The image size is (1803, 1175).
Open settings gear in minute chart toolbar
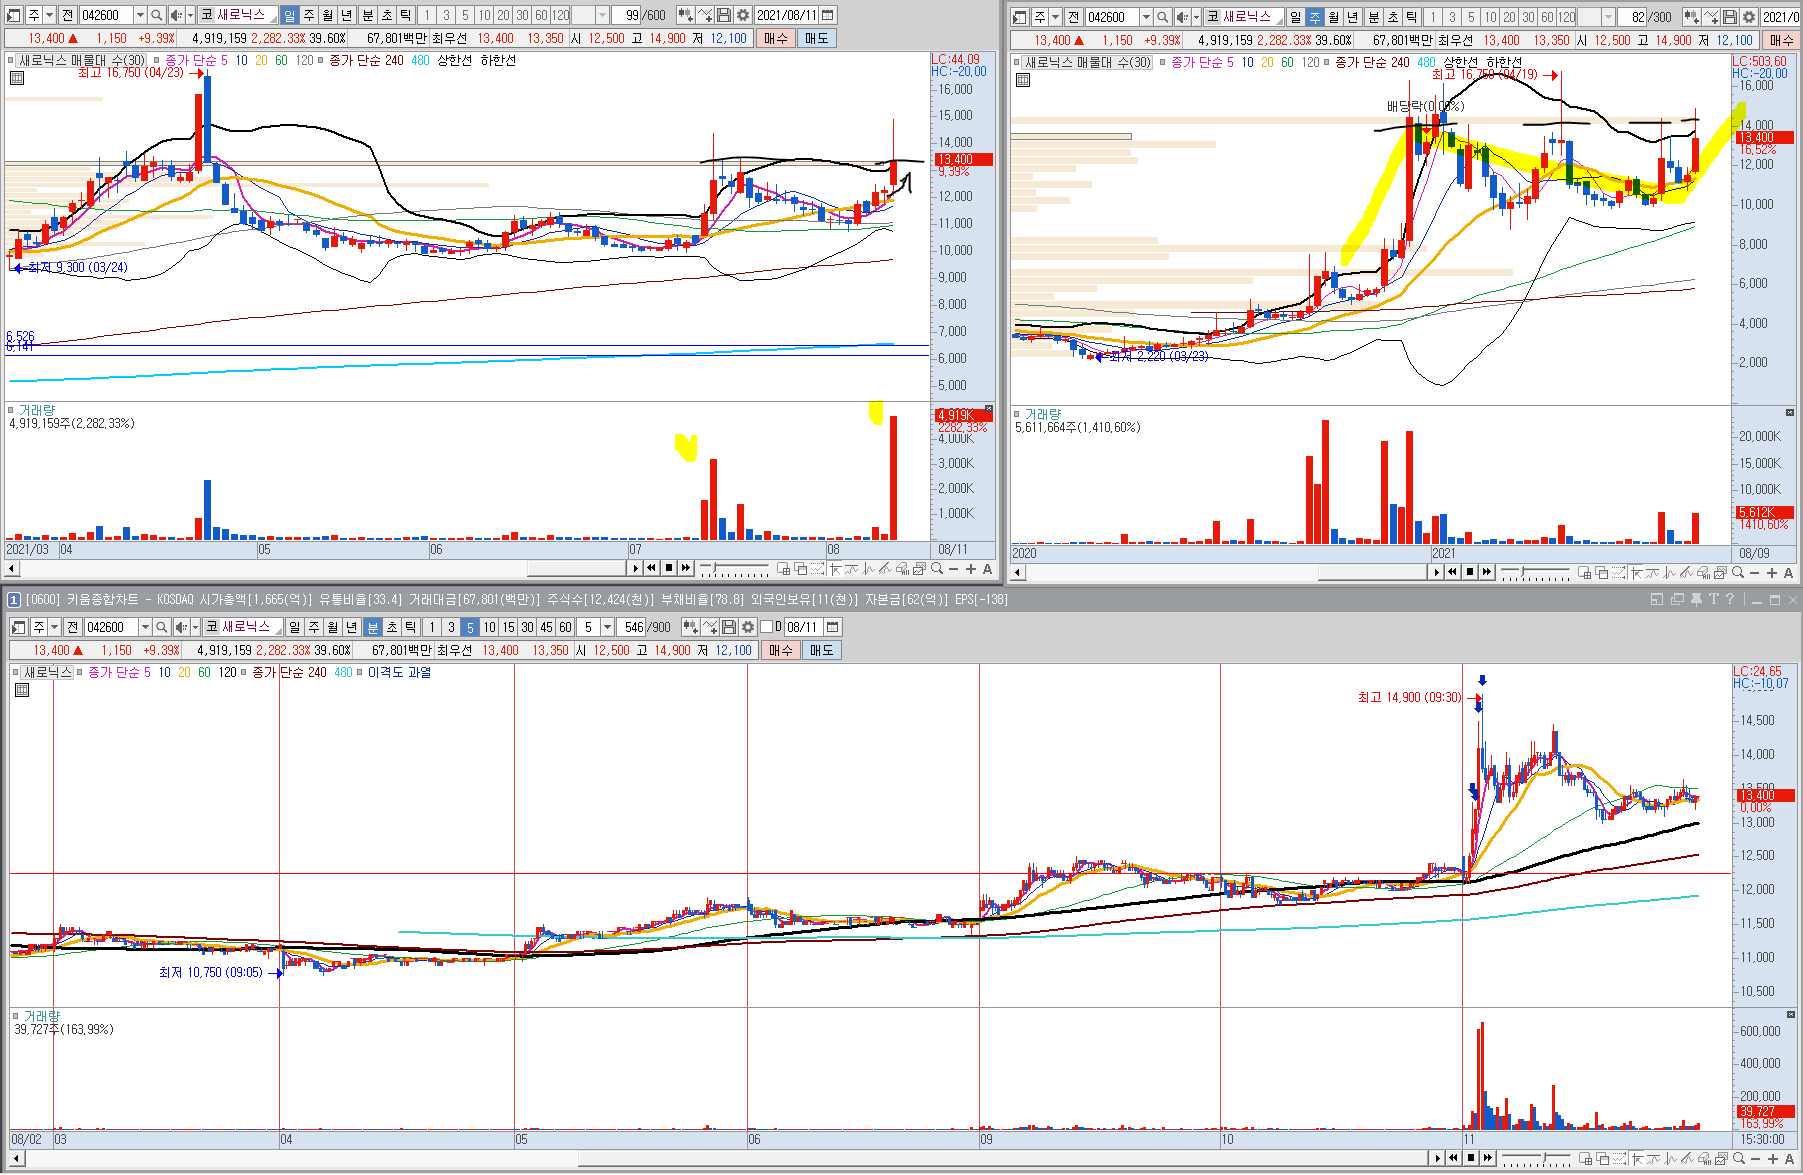tap(748, 627)
